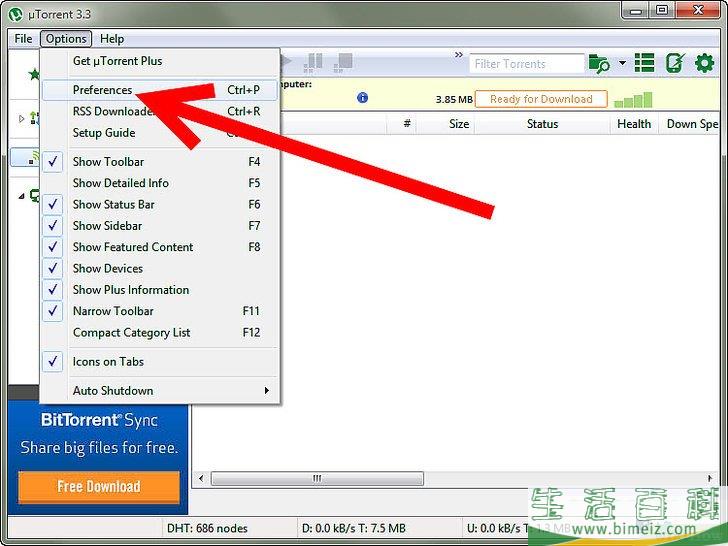Click the search folder icon beside filter box
This screenshot has width=728, height=546.
(599, 64)
